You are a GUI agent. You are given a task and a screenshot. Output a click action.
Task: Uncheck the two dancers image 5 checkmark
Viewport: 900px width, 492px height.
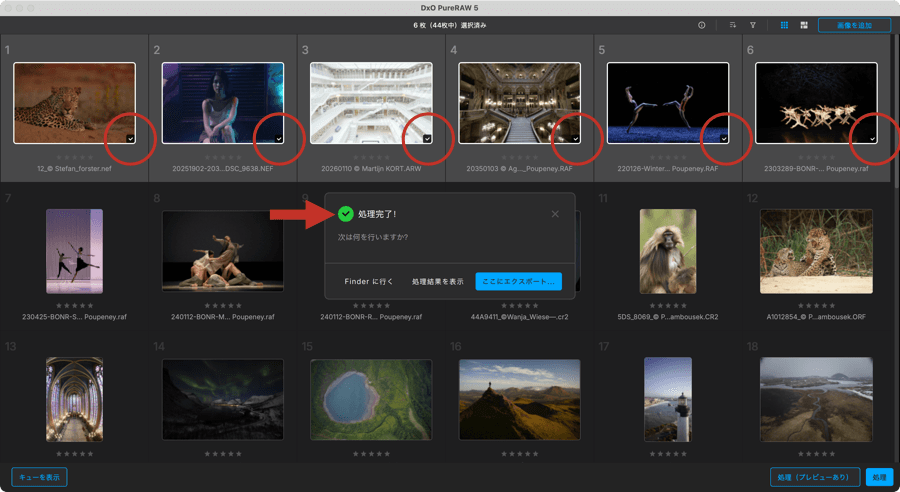pyautogui.click(x=724, y=139)
